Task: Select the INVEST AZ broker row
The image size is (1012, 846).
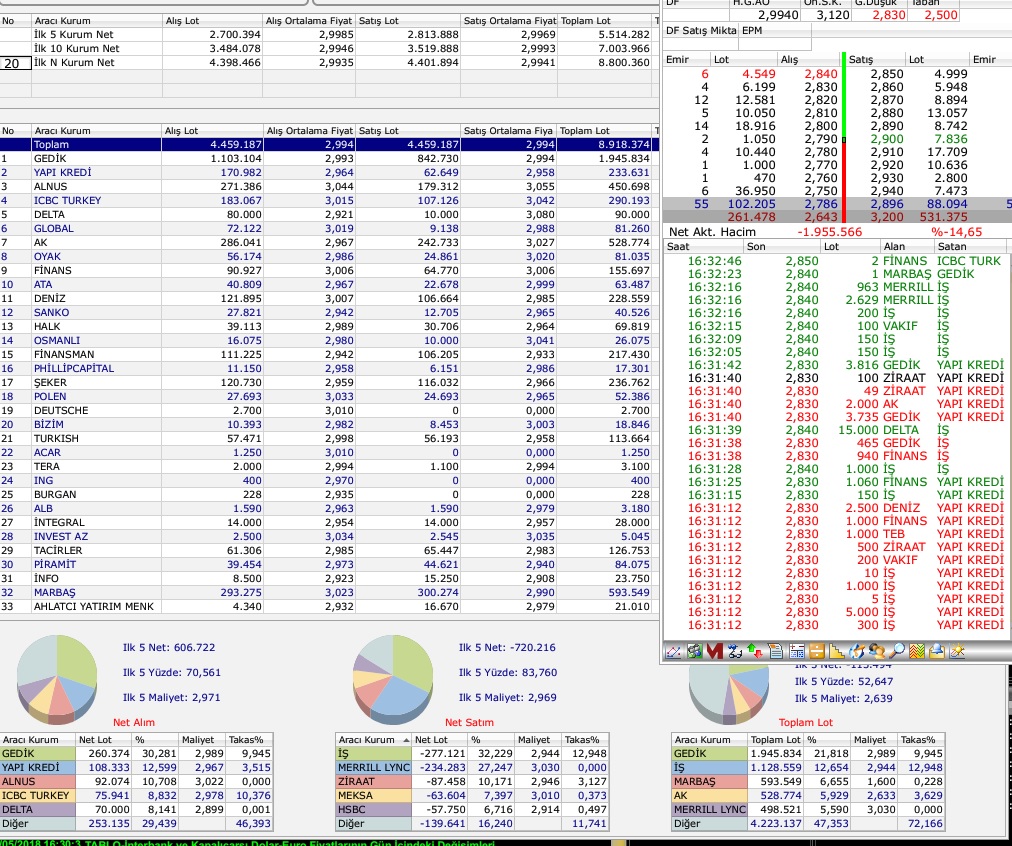Action: click(x=329, y=537)
